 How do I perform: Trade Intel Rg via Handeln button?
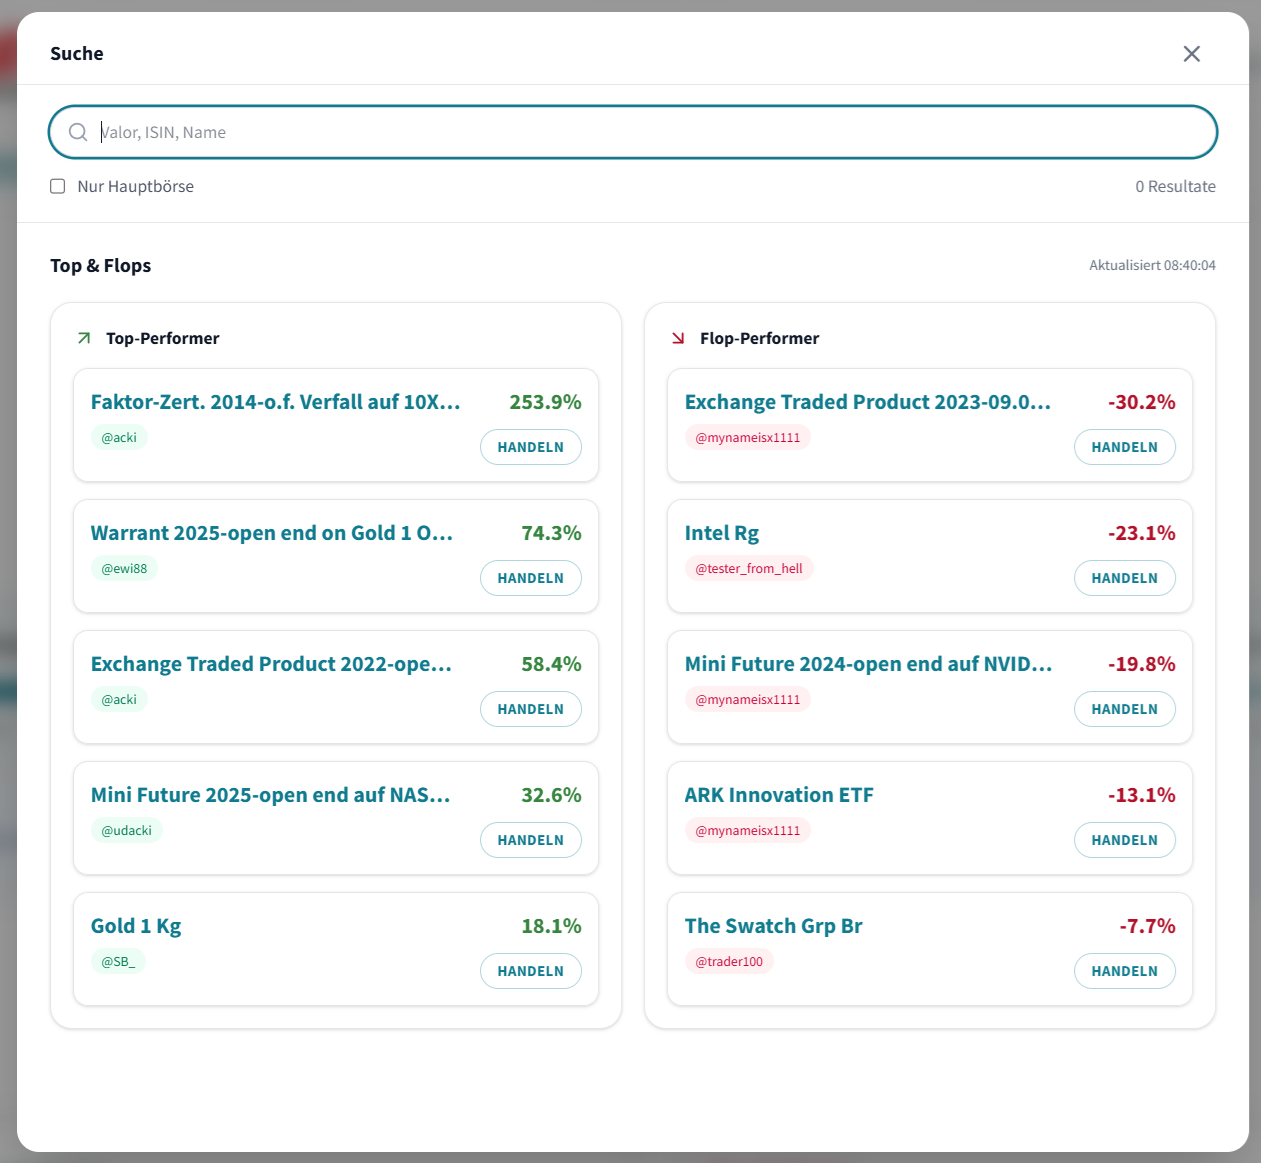click(x=1124, y=578)
